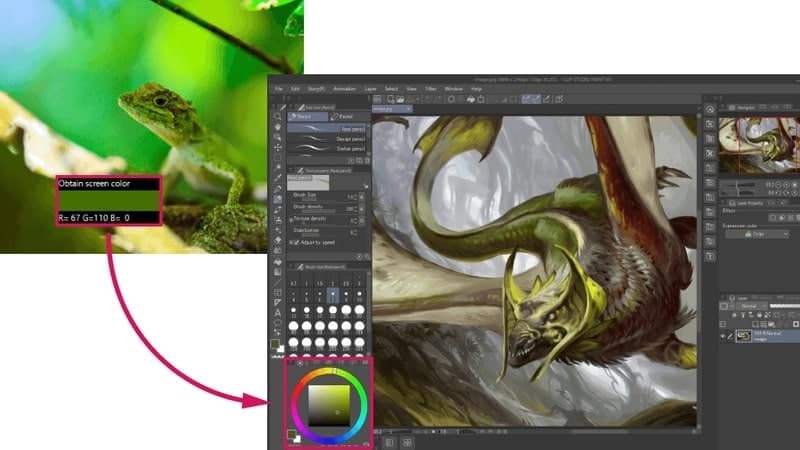Click topmost icon in collapsed palette strip
The width and height of the screenshot is (800, 450).
pos(710,109)
